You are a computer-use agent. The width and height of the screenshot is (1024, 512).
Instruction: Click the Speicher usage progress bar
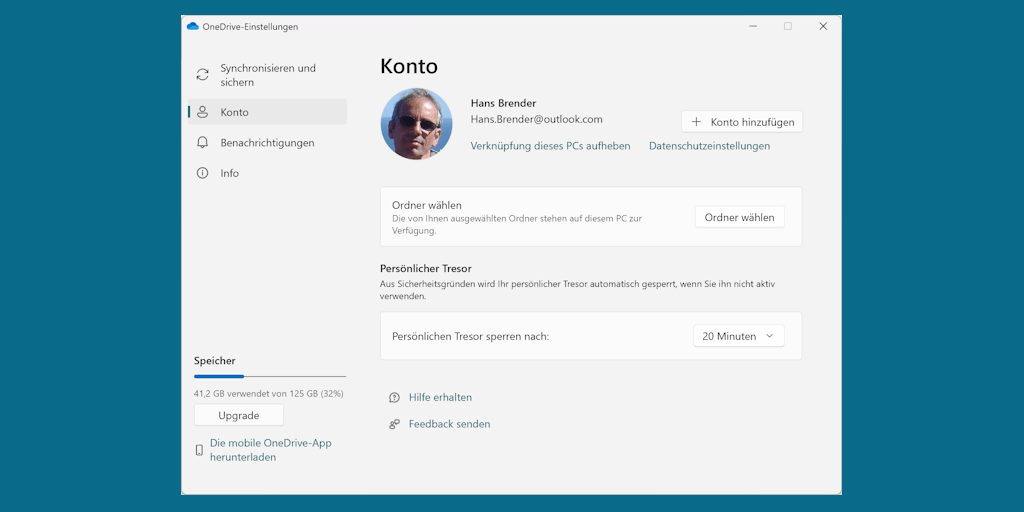click(270, 377)
